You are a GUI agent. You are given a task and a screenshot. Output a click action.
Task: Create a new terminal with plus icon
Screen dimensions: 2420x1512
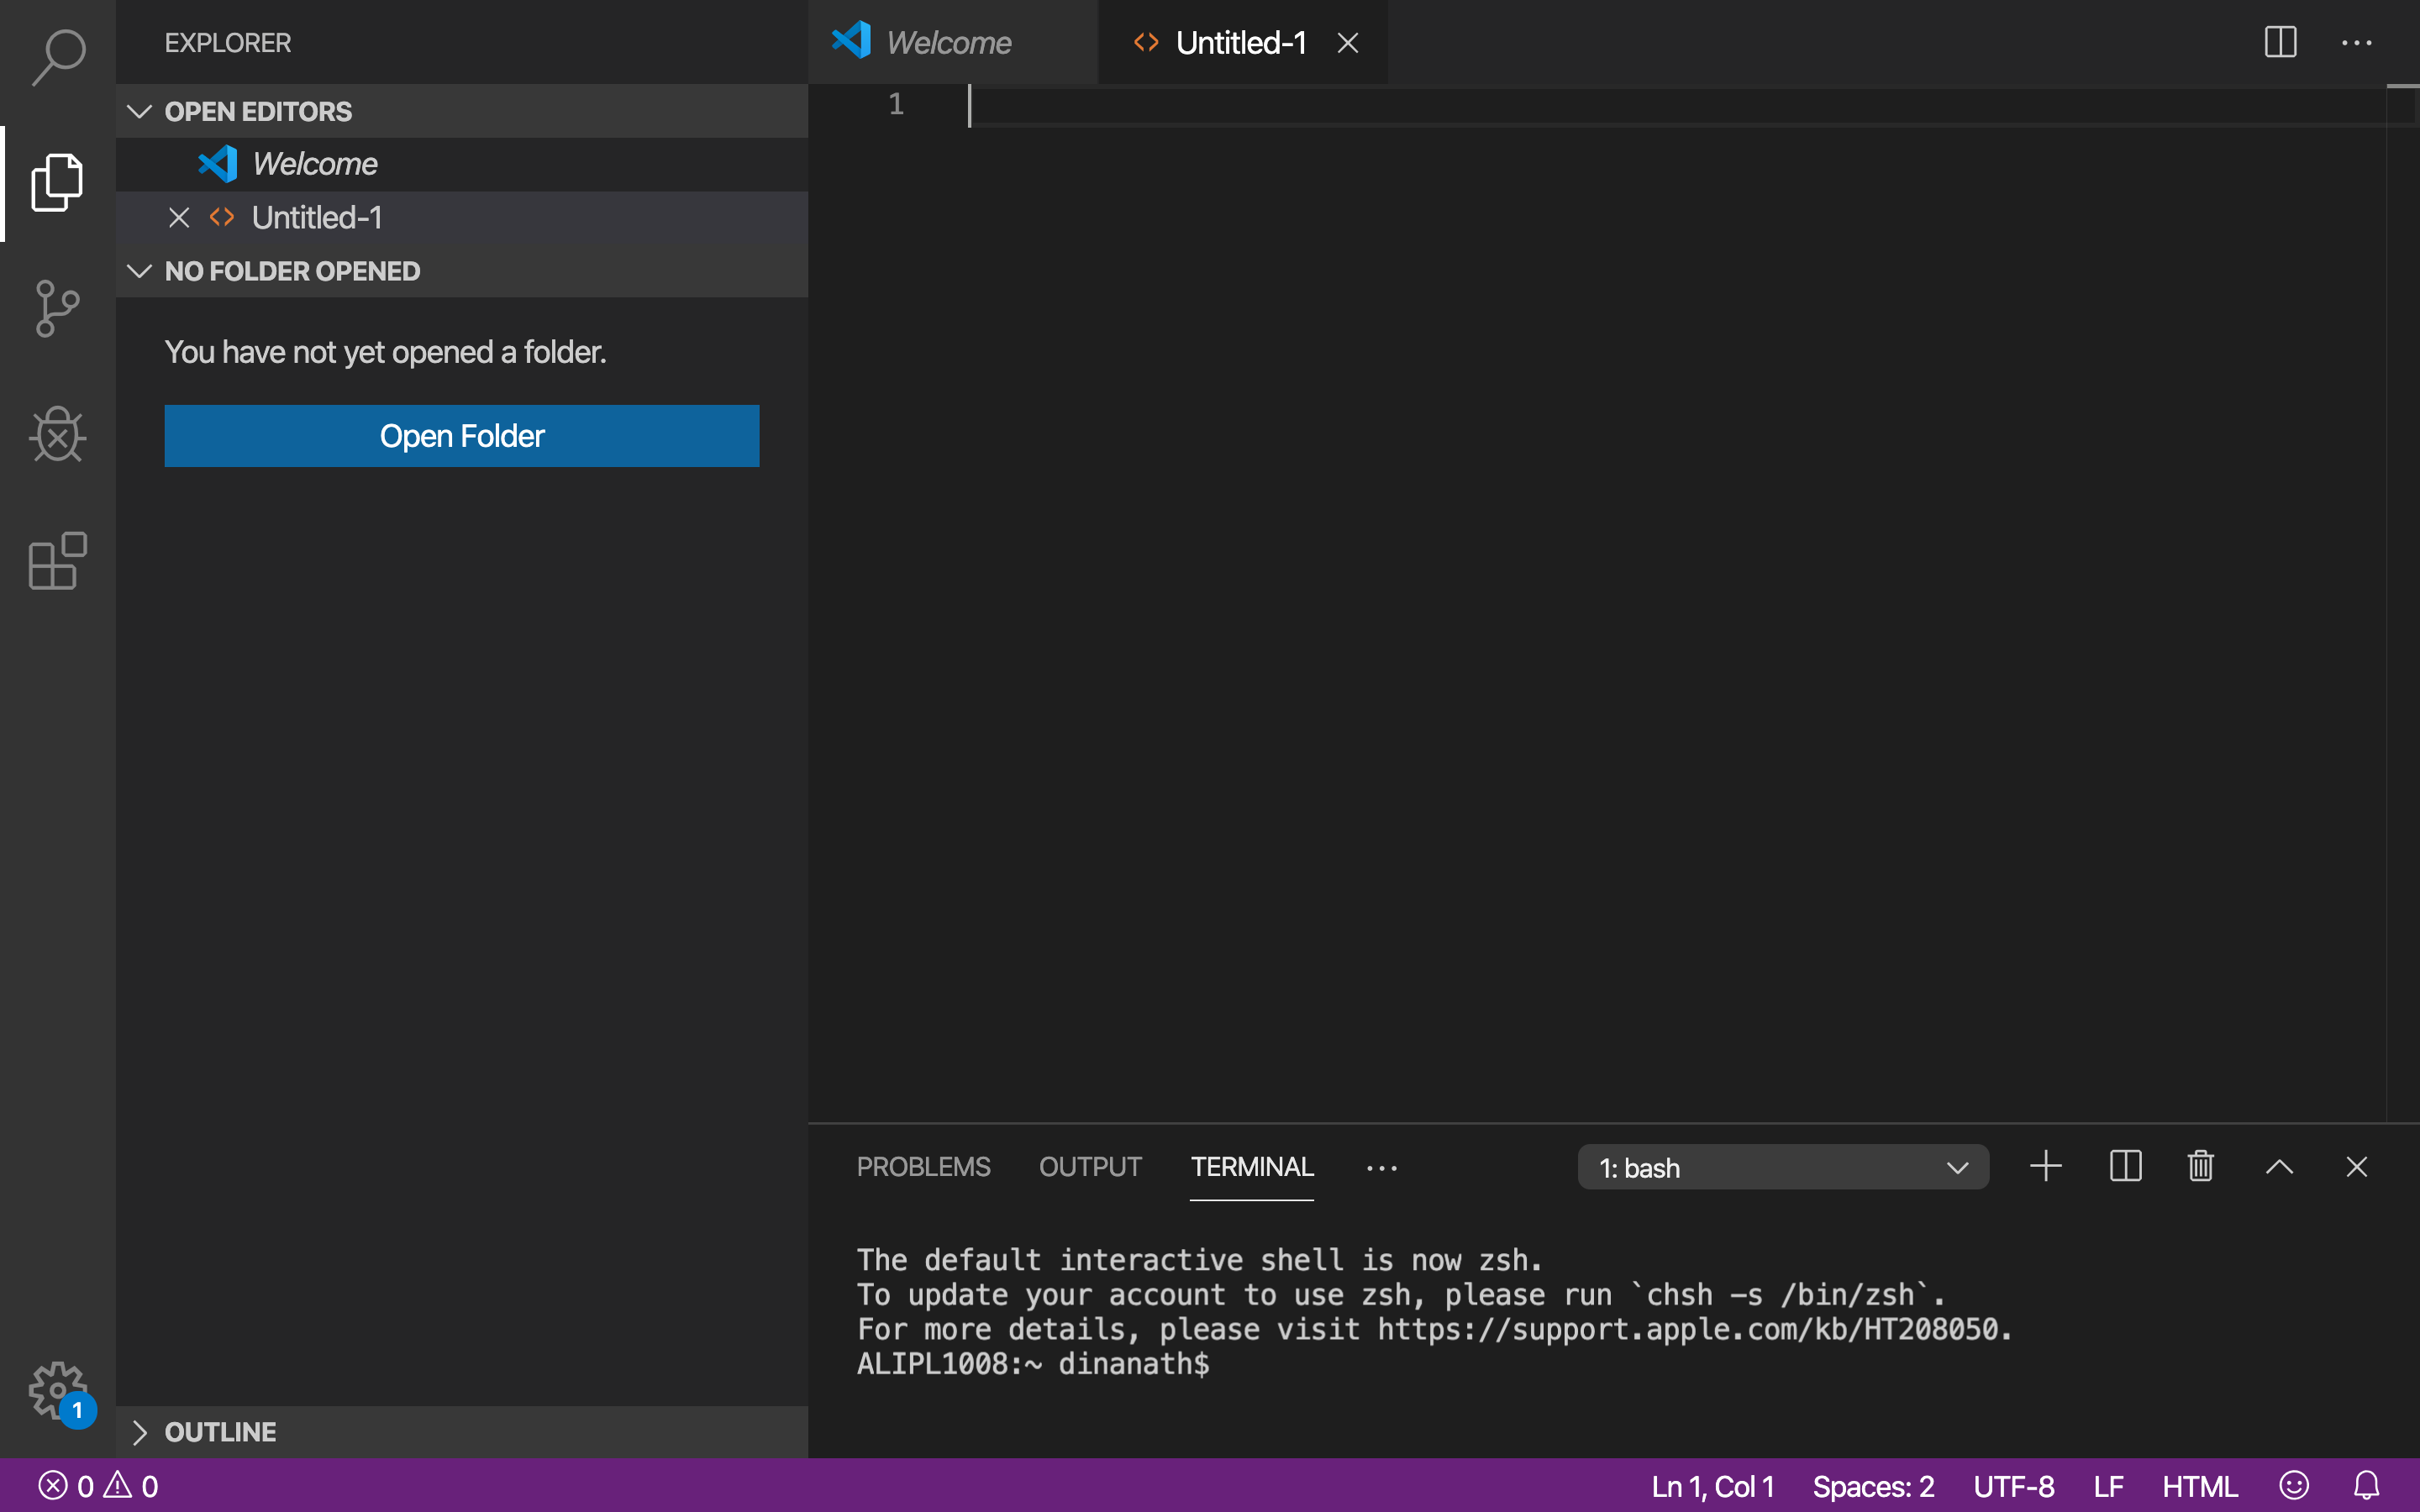pos(2046,1166)
